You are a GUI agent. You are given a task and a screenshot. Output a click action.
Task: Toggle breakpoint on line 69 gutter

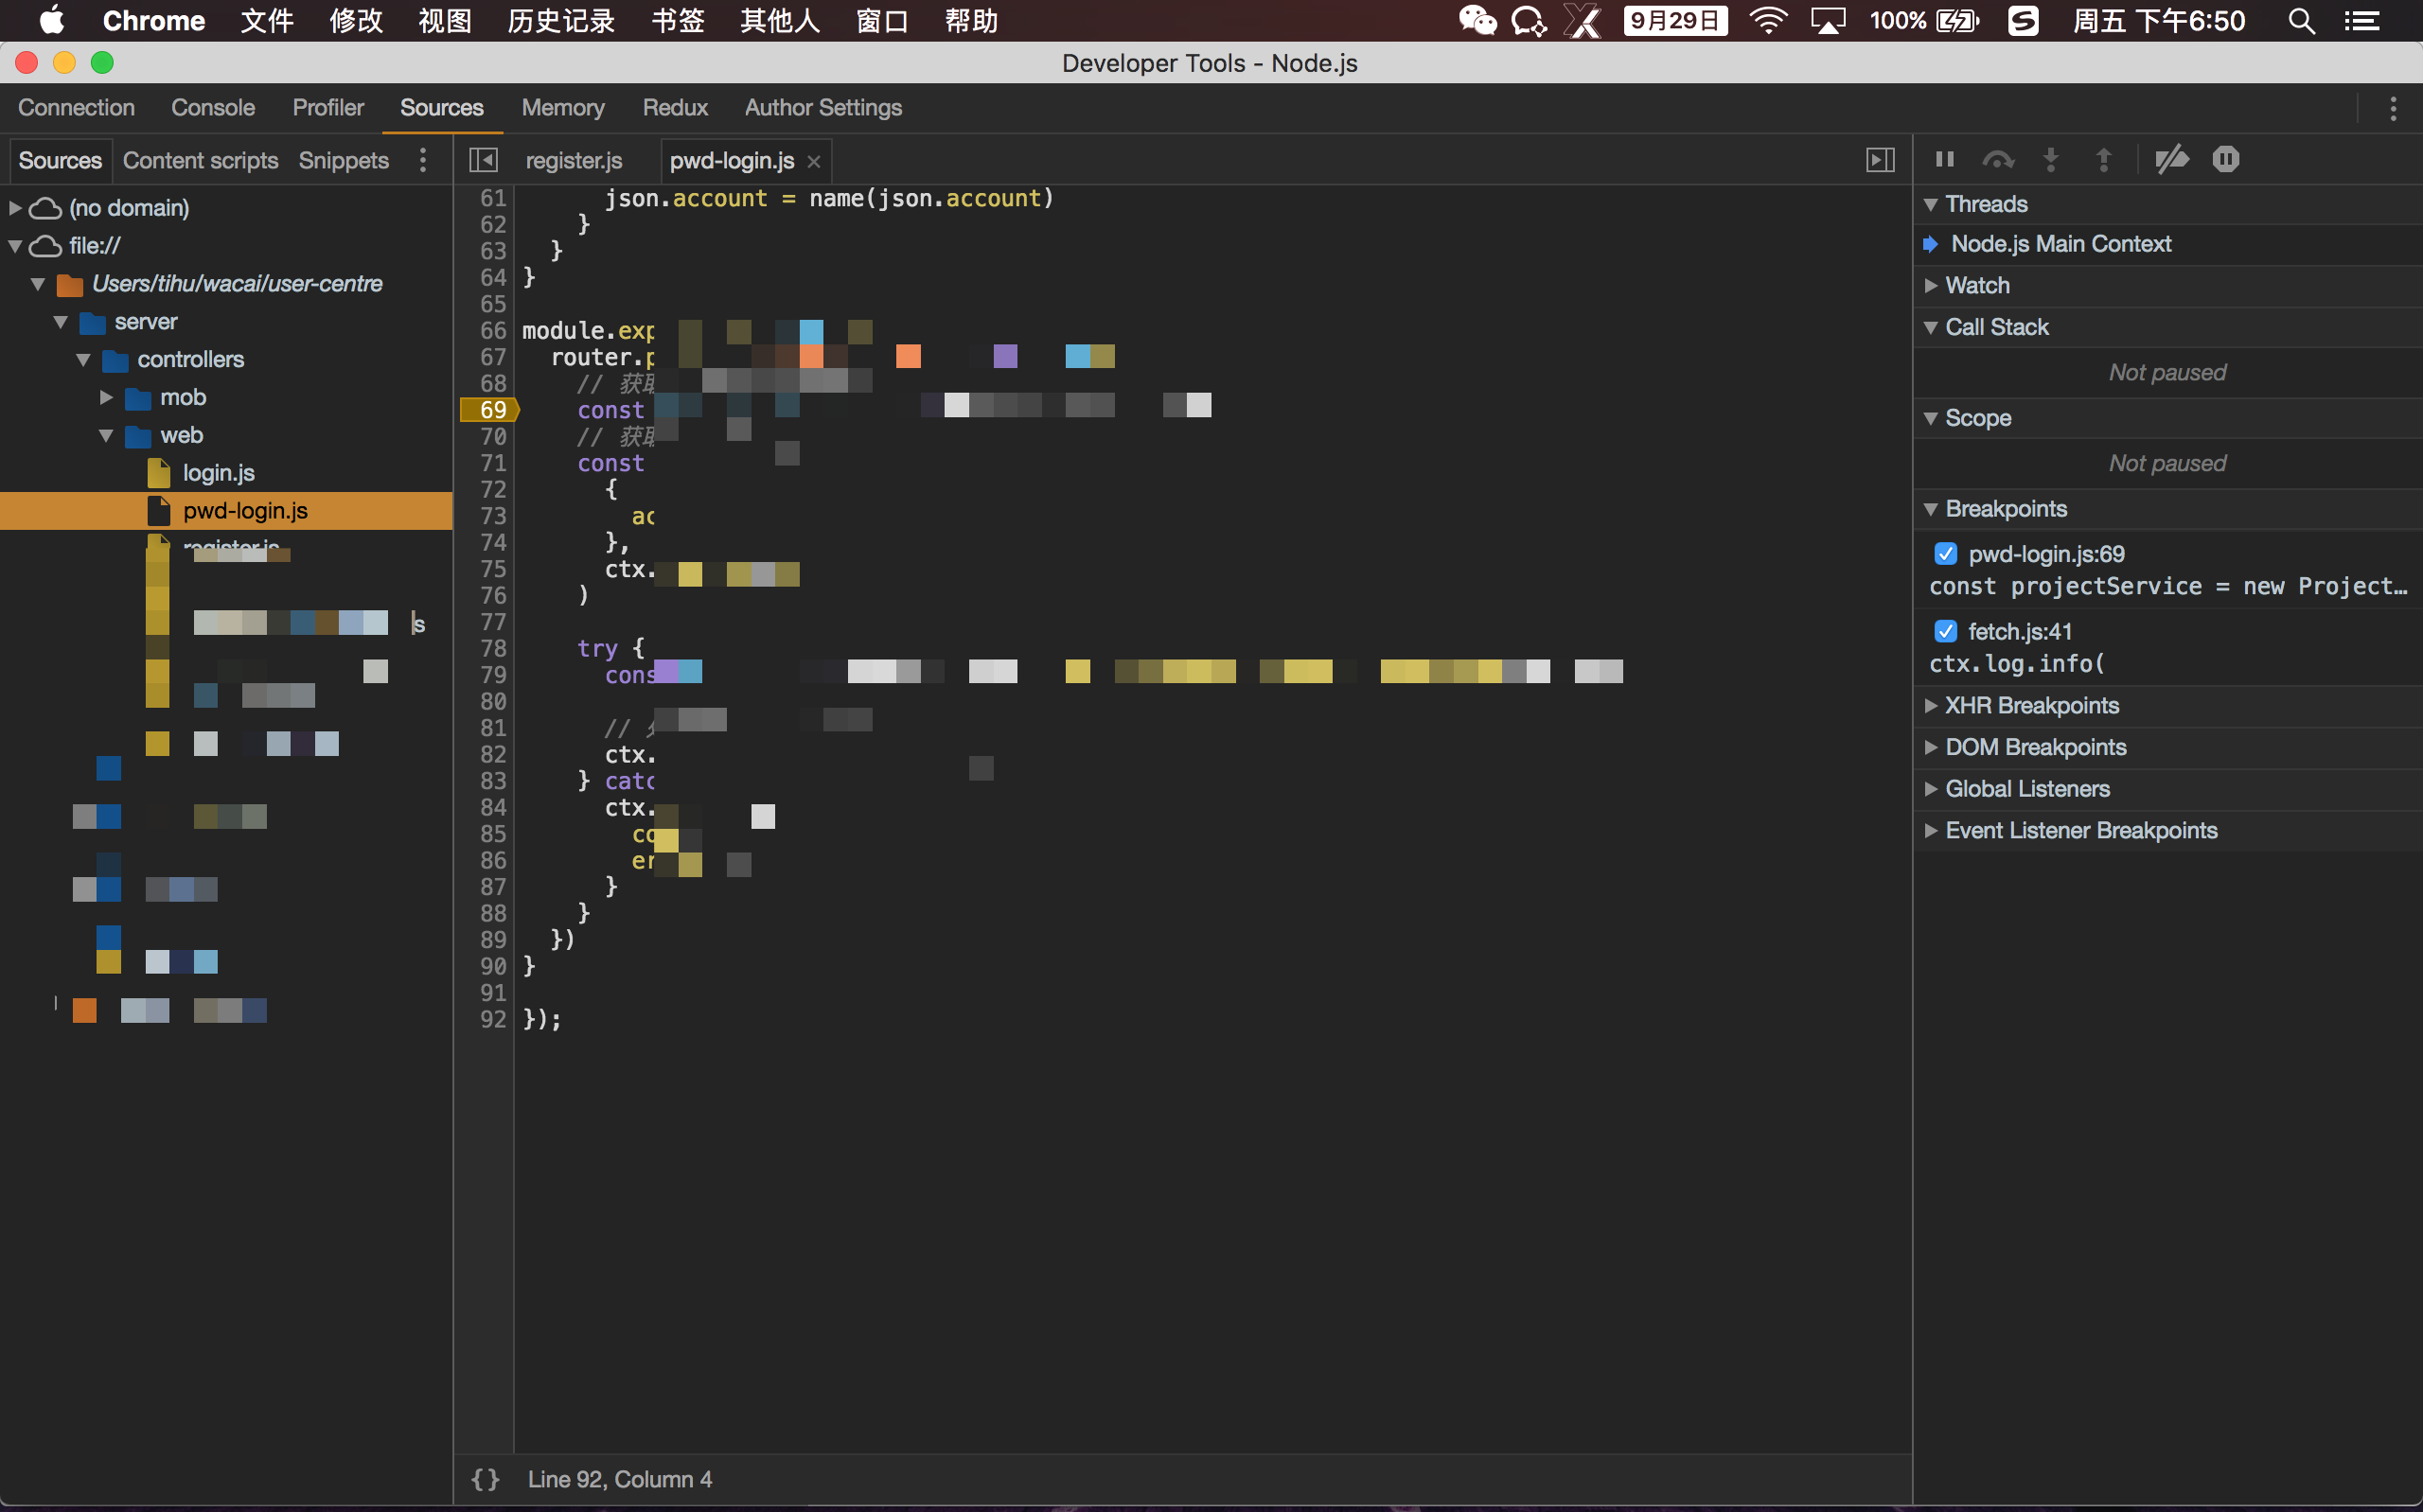coord(489,410)
